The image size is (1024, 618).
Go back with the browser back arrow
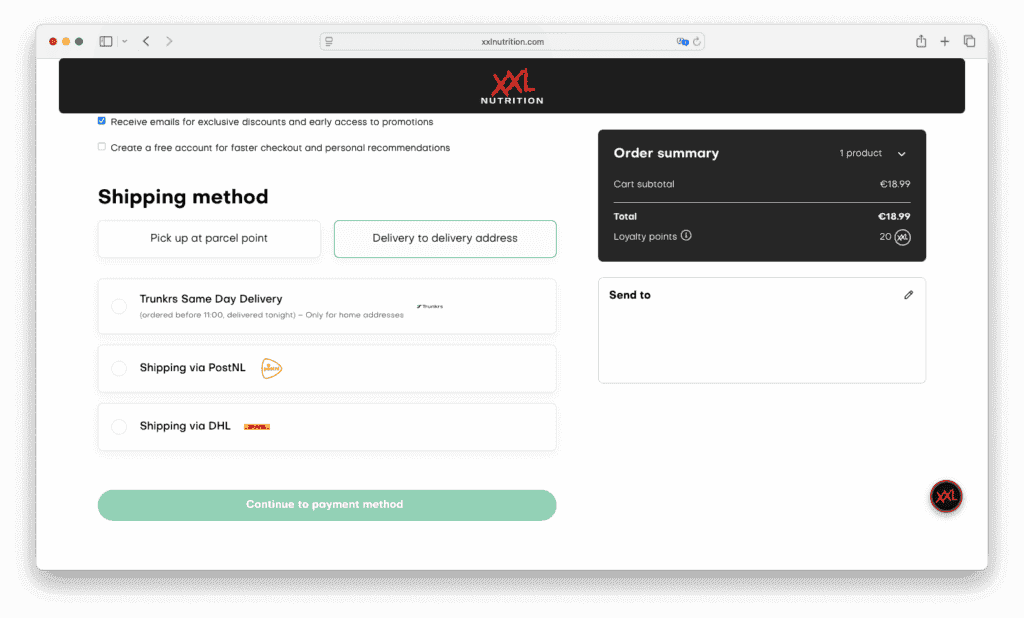146,41
